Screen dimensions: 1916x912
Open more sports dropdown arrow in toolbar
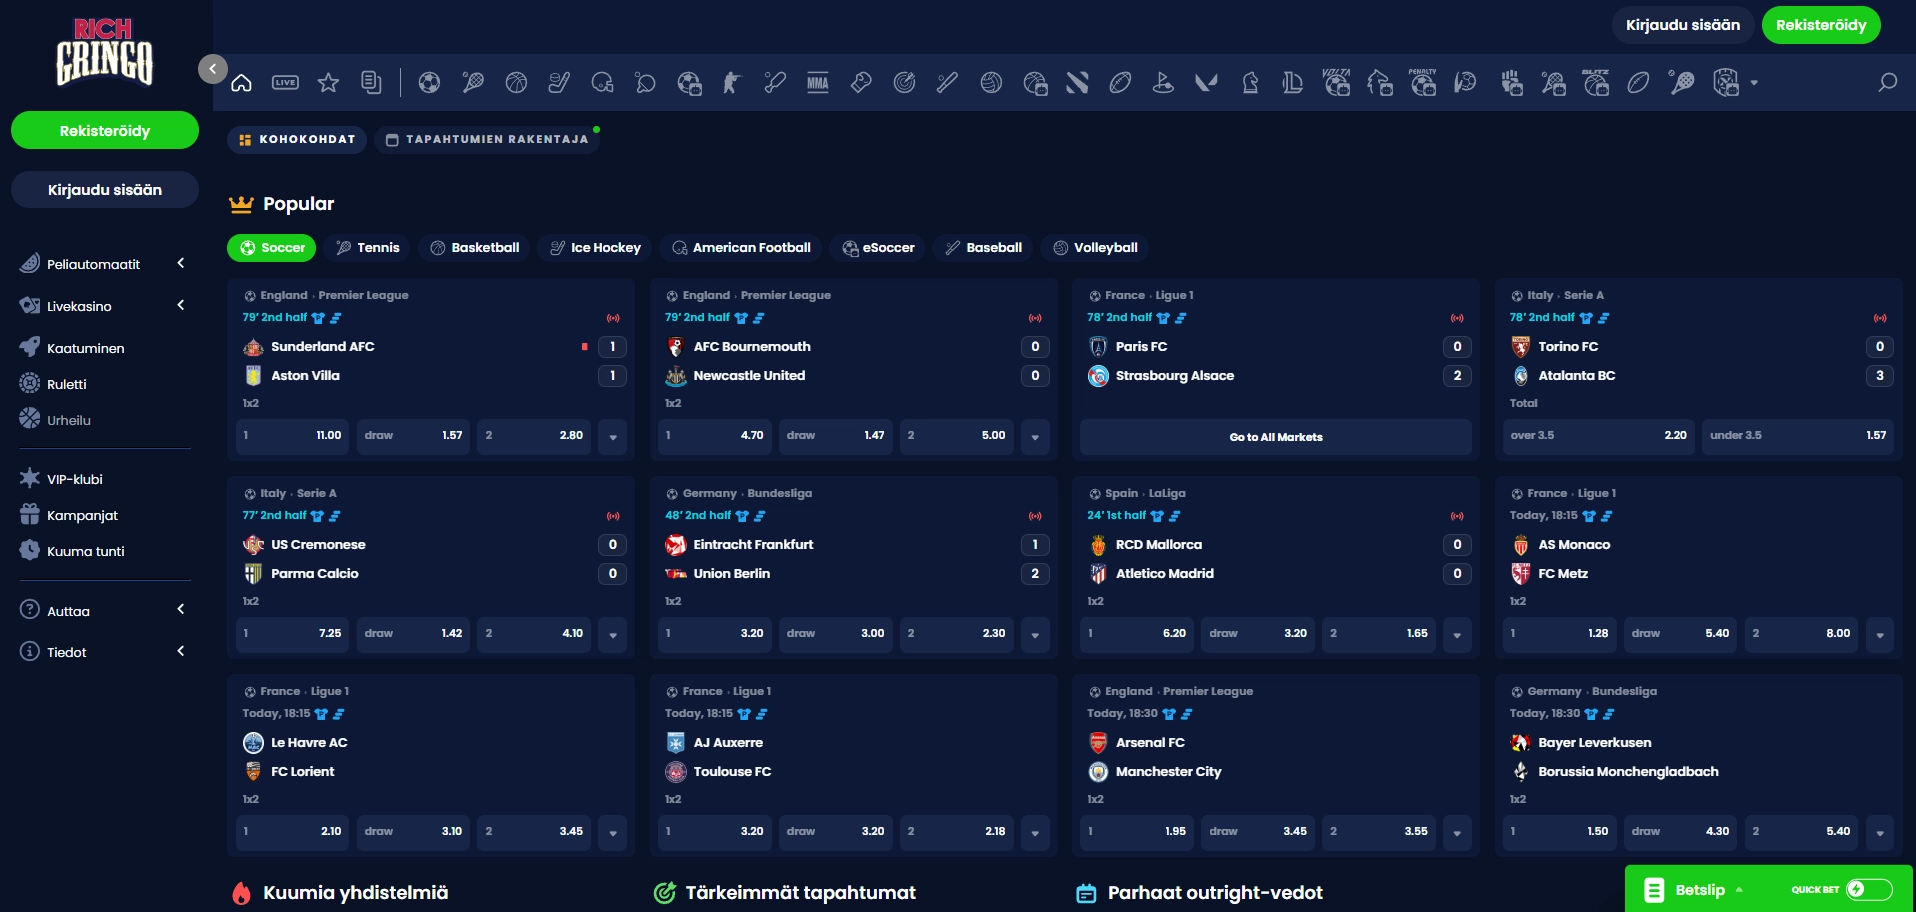(1754, 83)
